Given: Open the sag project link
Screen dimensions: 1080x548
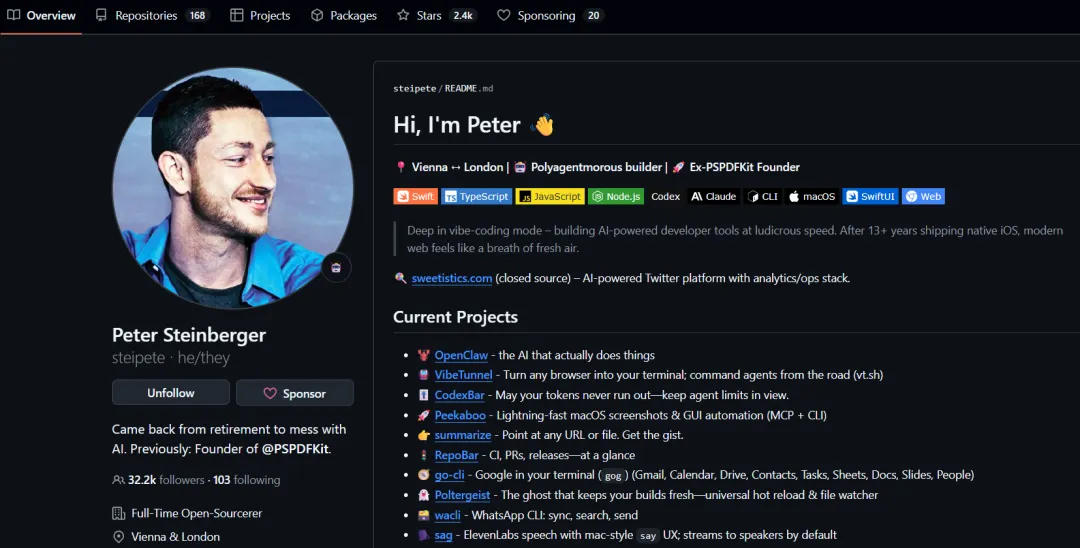Looking at the screenshot, I should point(444,535).
